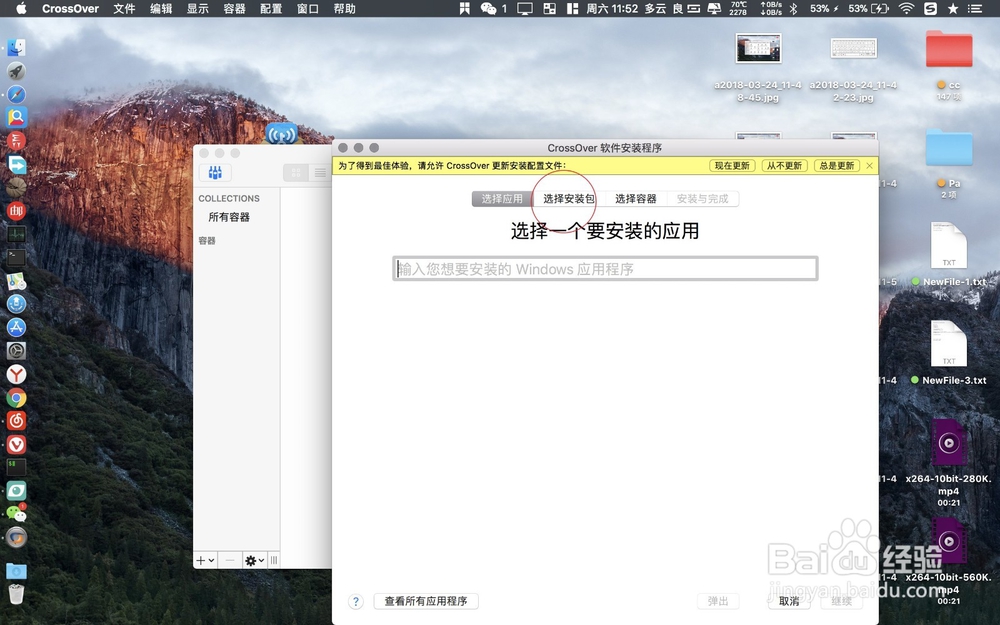
Task: Click 从不更新 in the update banner
Action: click(784, 166)
